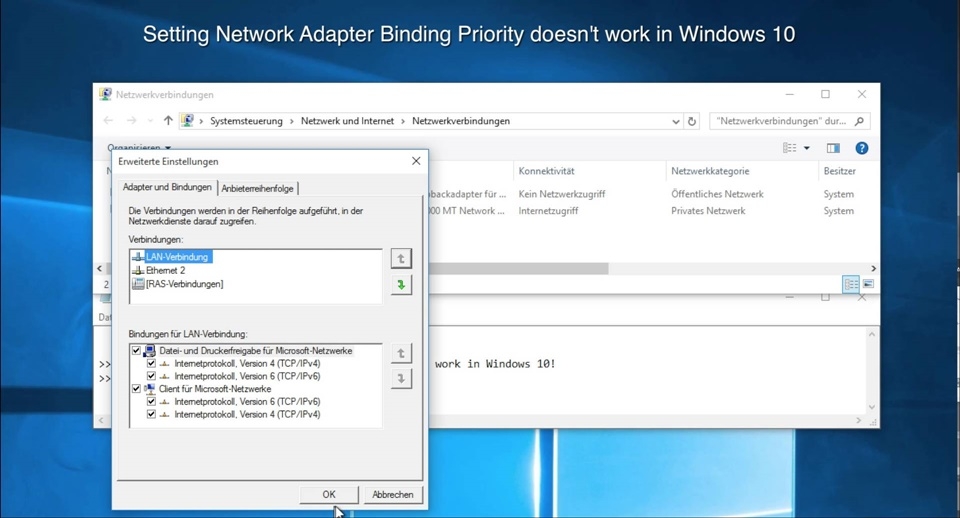Click the Netzwerkverbindungen title bar icon
Screen dimensions: 960x518
105,94
